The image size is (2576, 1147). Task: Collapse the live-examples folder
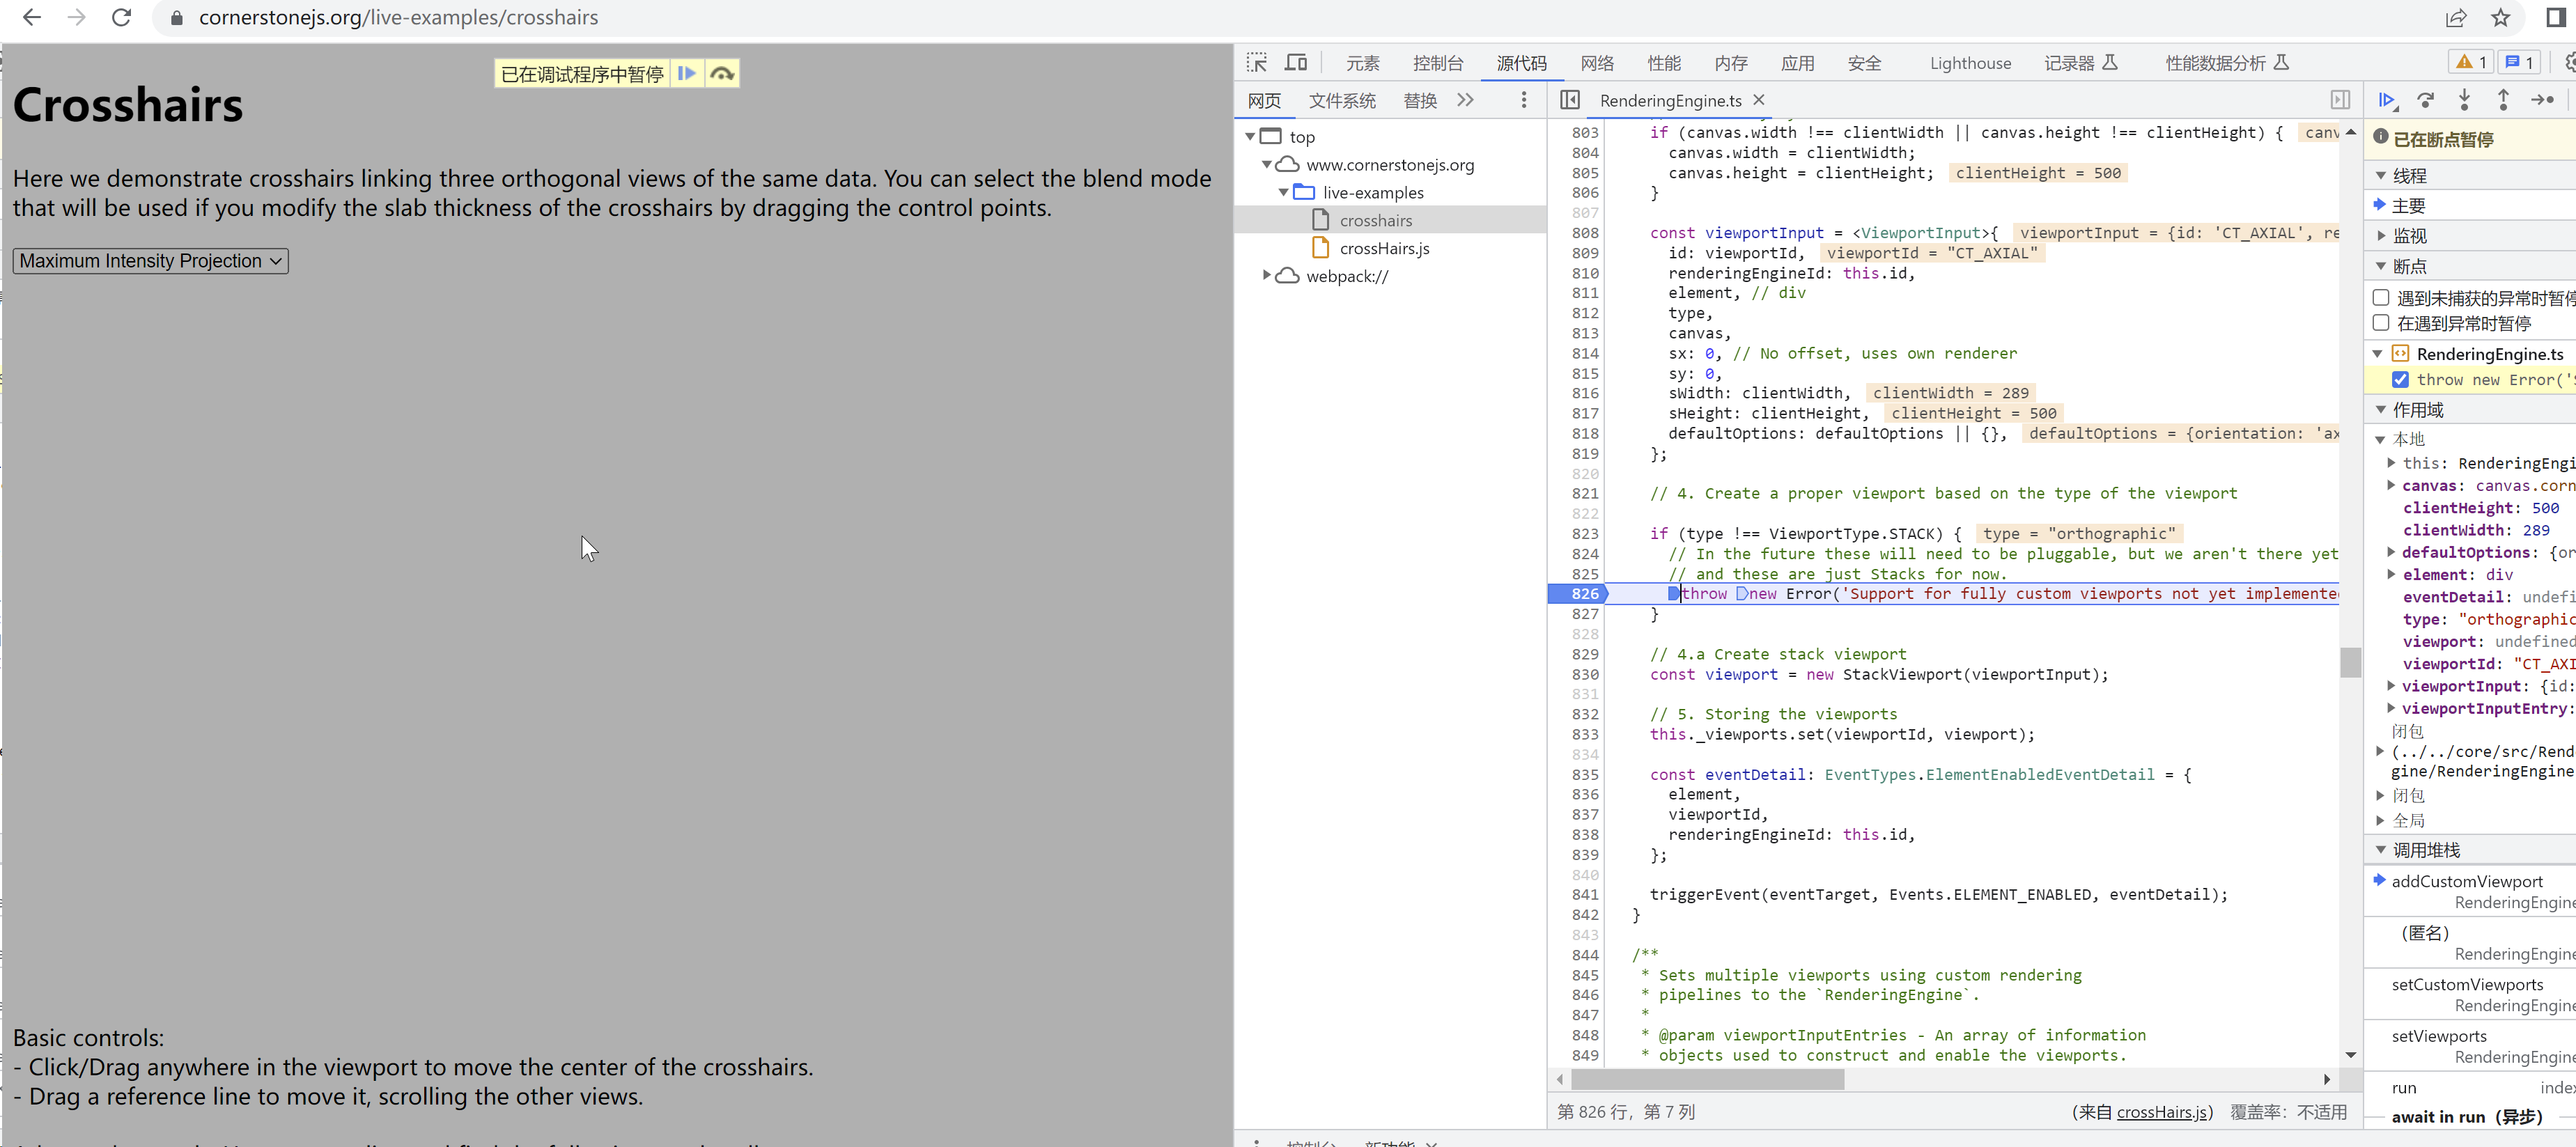click(1284, 192)
